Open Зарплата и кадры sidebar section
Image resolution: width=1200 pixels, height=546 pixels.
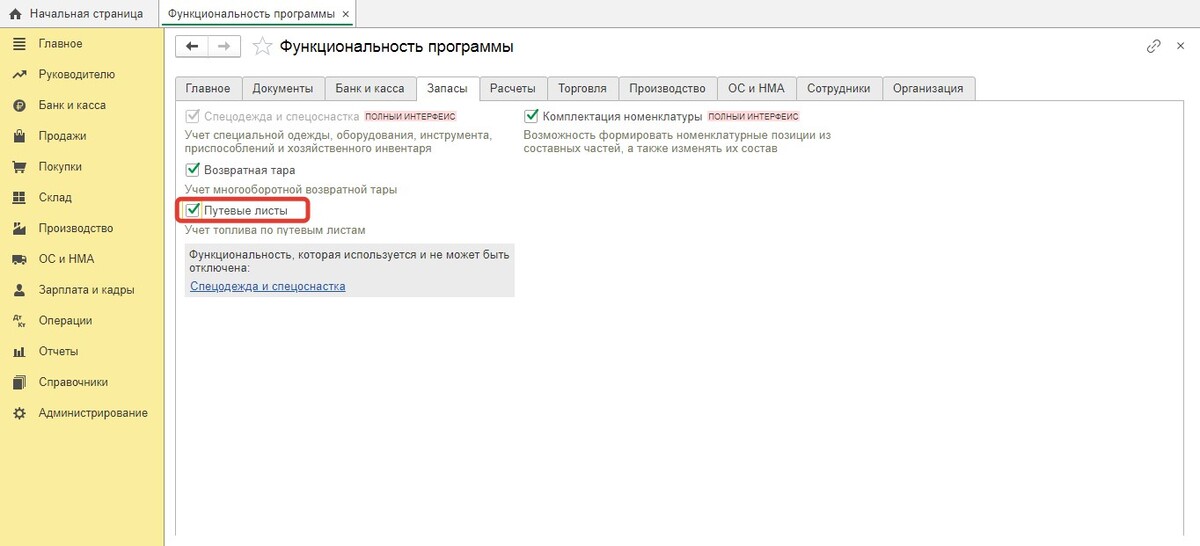click(86, 290)
